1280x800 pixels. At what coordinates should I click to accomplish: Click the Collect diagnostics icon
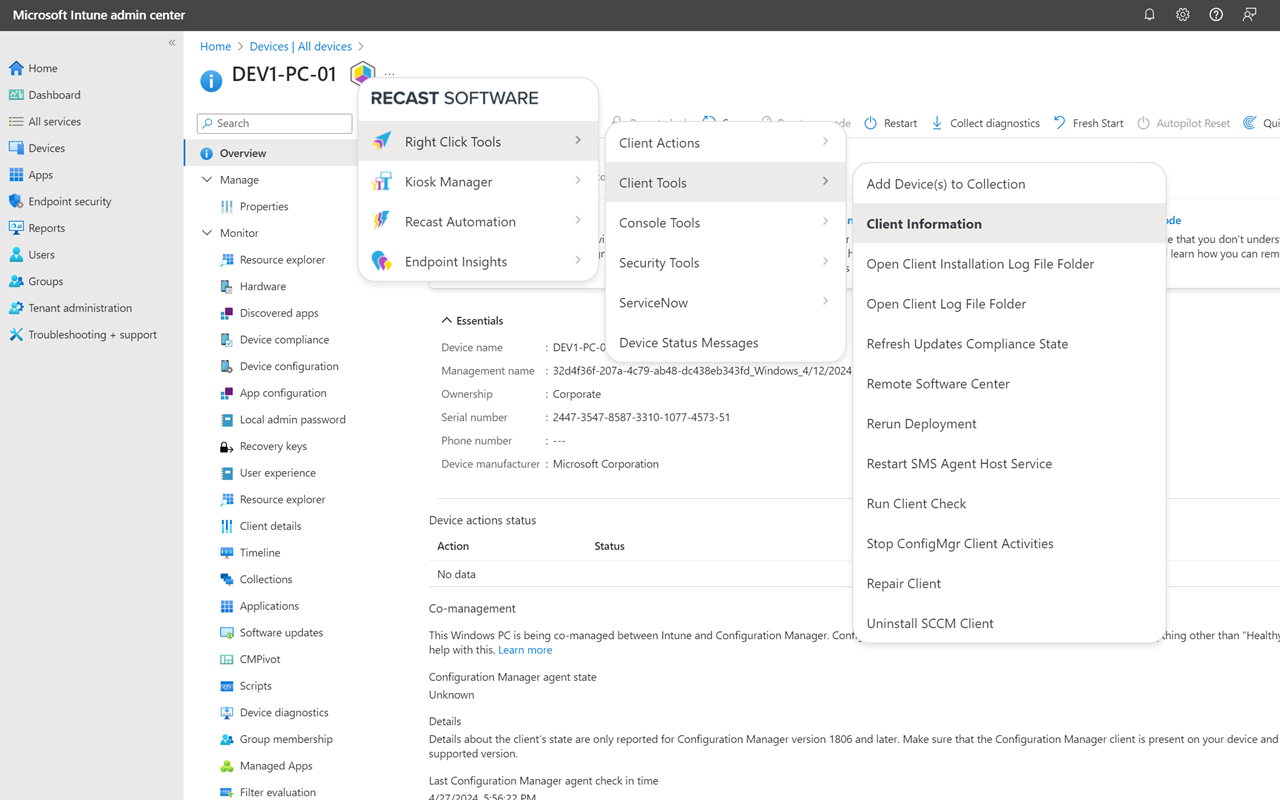click(938, 123)
